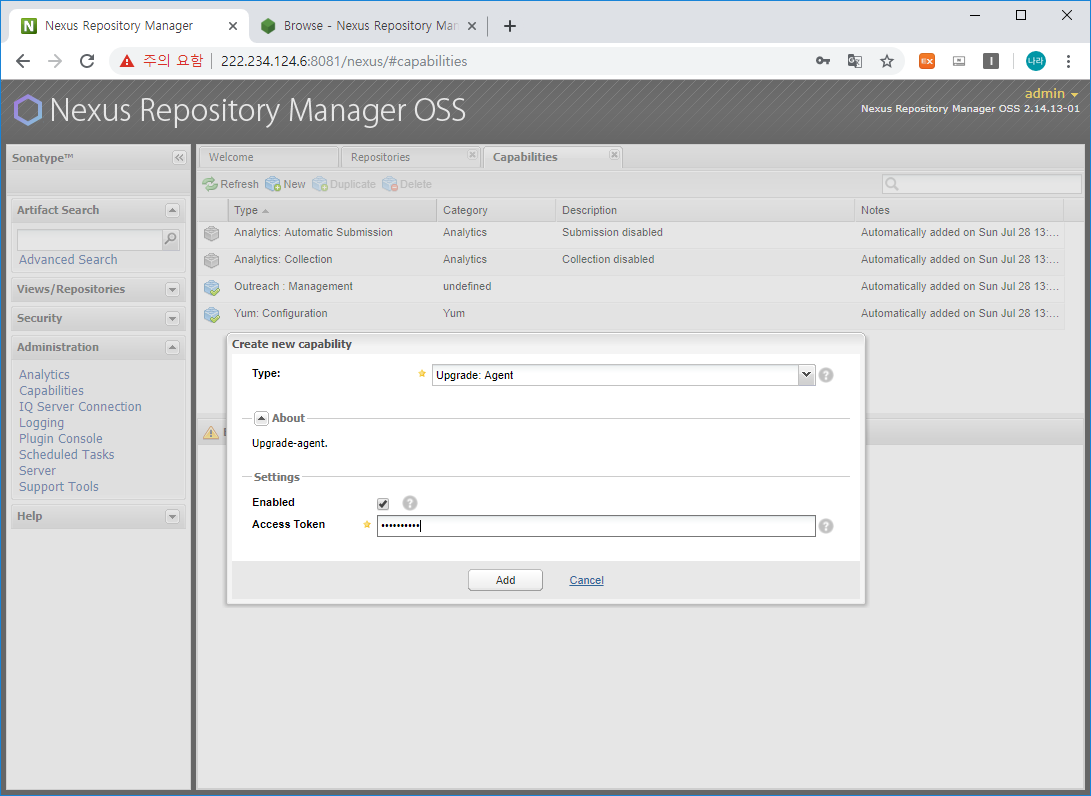The height and width of the screenshot is (796, 1091).
Task: Open Analytics in Administration
Action: [45, 374]
